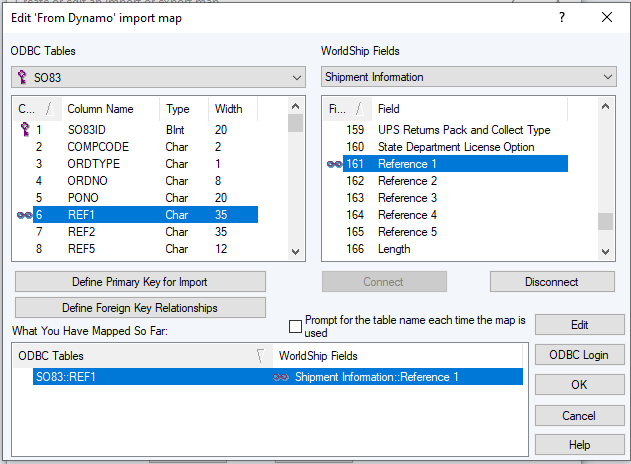
Task: Select the ORDNO column row
Action: [137, 181]
